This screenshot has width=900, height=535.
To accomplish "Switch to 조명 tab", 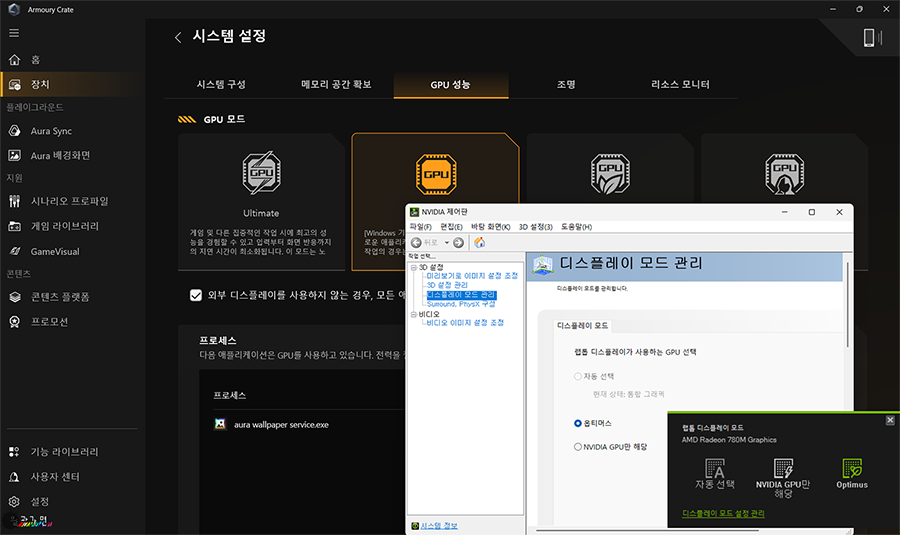I will click(566, 84).
